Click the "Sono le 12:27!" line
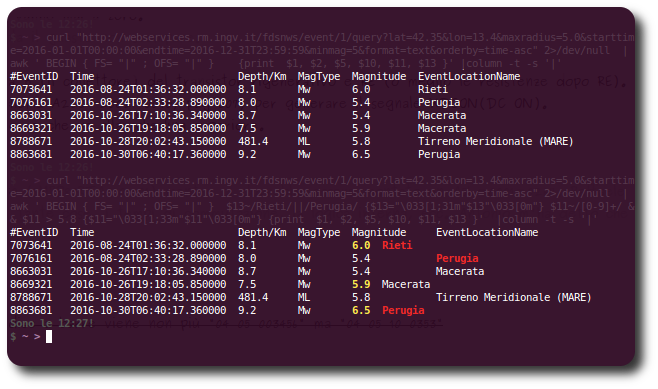 click(52, 324)
